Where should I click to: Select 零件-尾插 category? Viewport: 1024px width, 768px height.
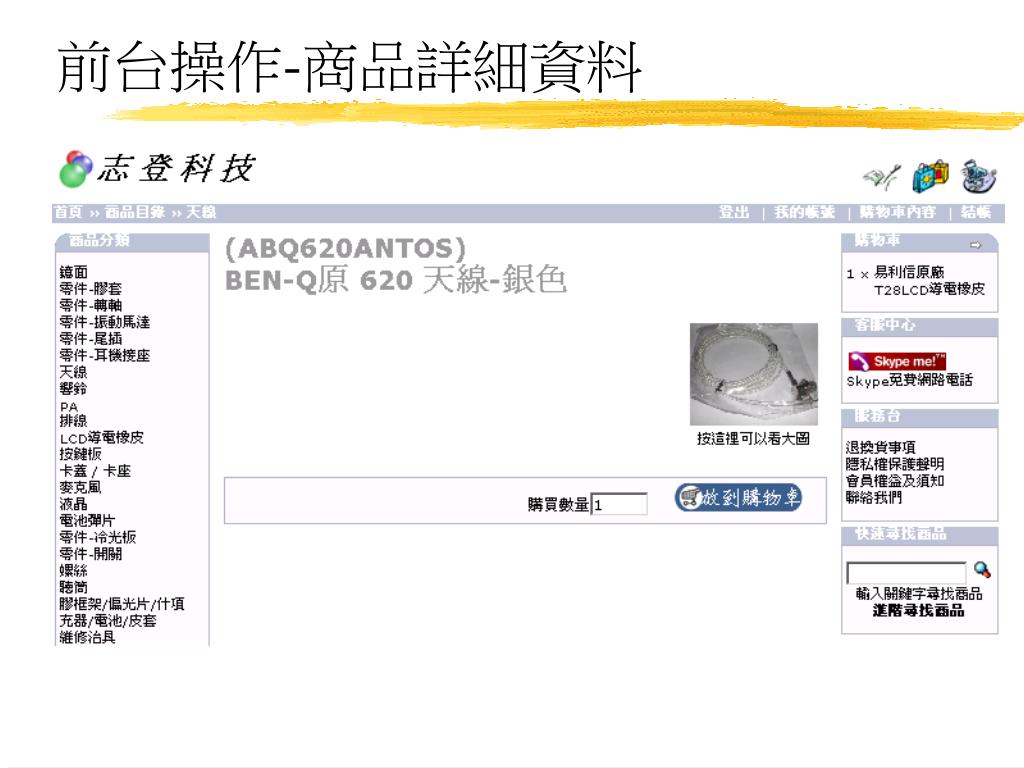(x=90, y=338)
